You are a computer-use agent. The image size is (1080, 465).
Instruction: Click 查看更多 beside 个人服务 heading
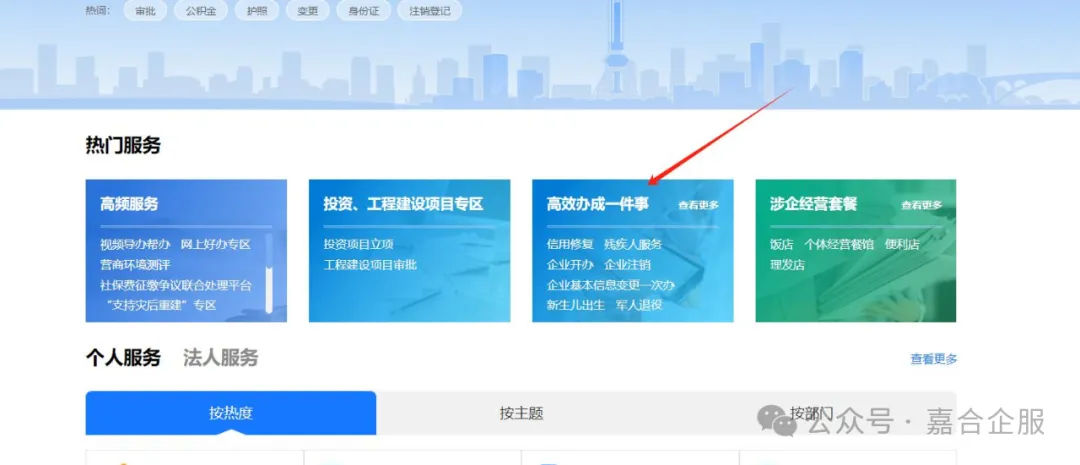(x=934, y=359)
